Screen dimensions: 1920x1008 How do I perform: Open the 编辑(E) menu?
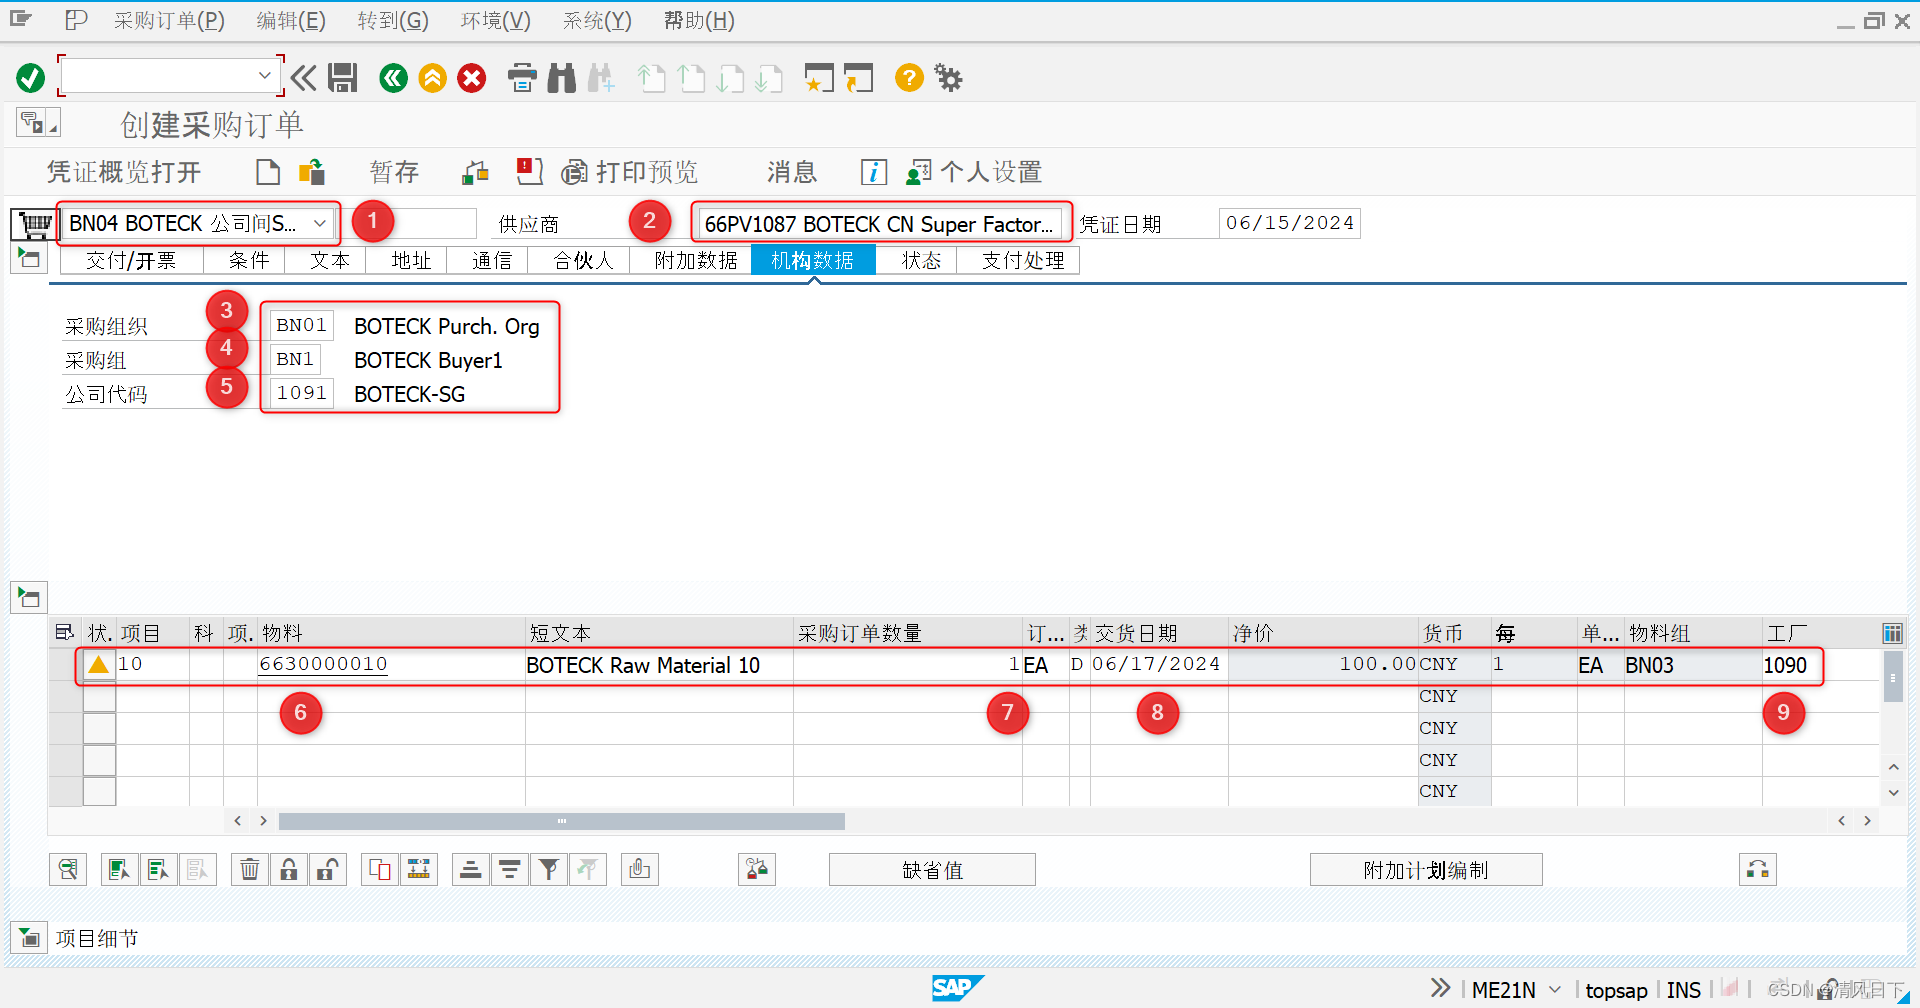[291, 21]
